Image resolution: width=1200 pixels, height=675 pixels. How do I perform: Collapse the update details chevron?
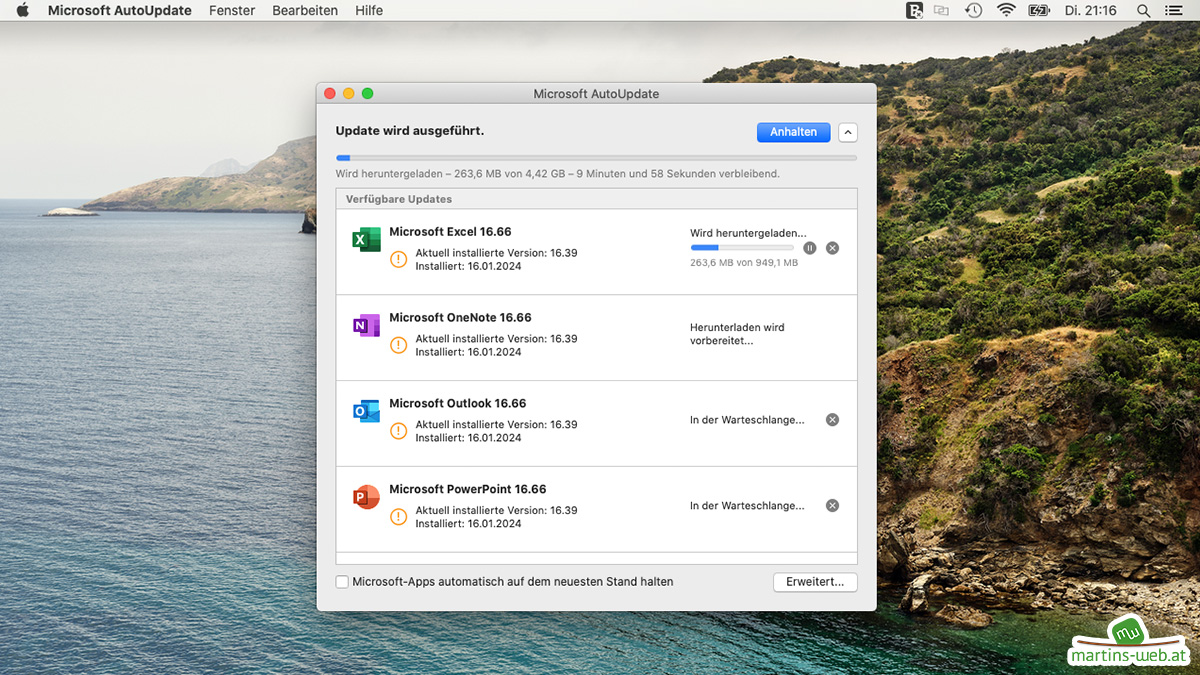click(848, 132)
